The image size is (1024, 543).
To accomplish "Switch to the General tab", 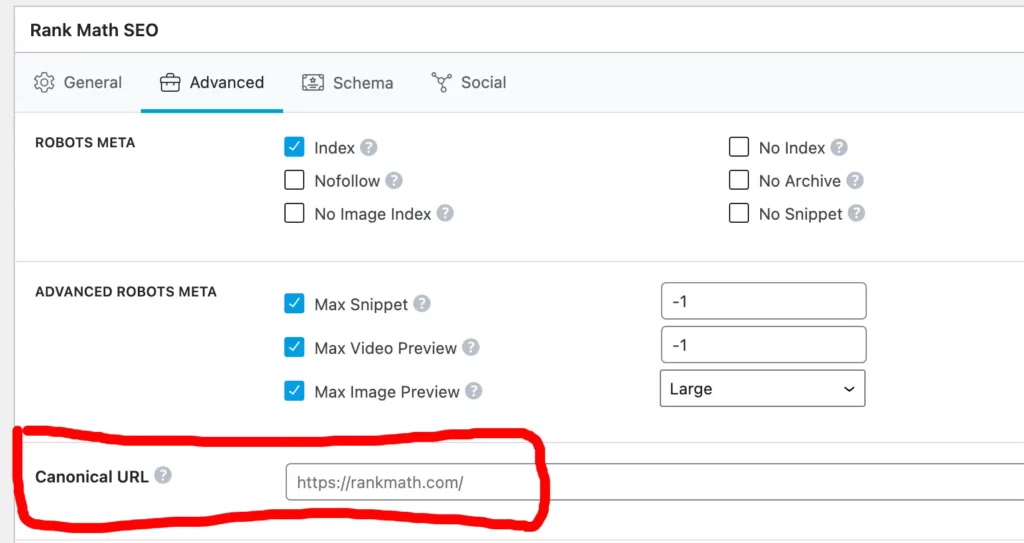I will point(78,83).
